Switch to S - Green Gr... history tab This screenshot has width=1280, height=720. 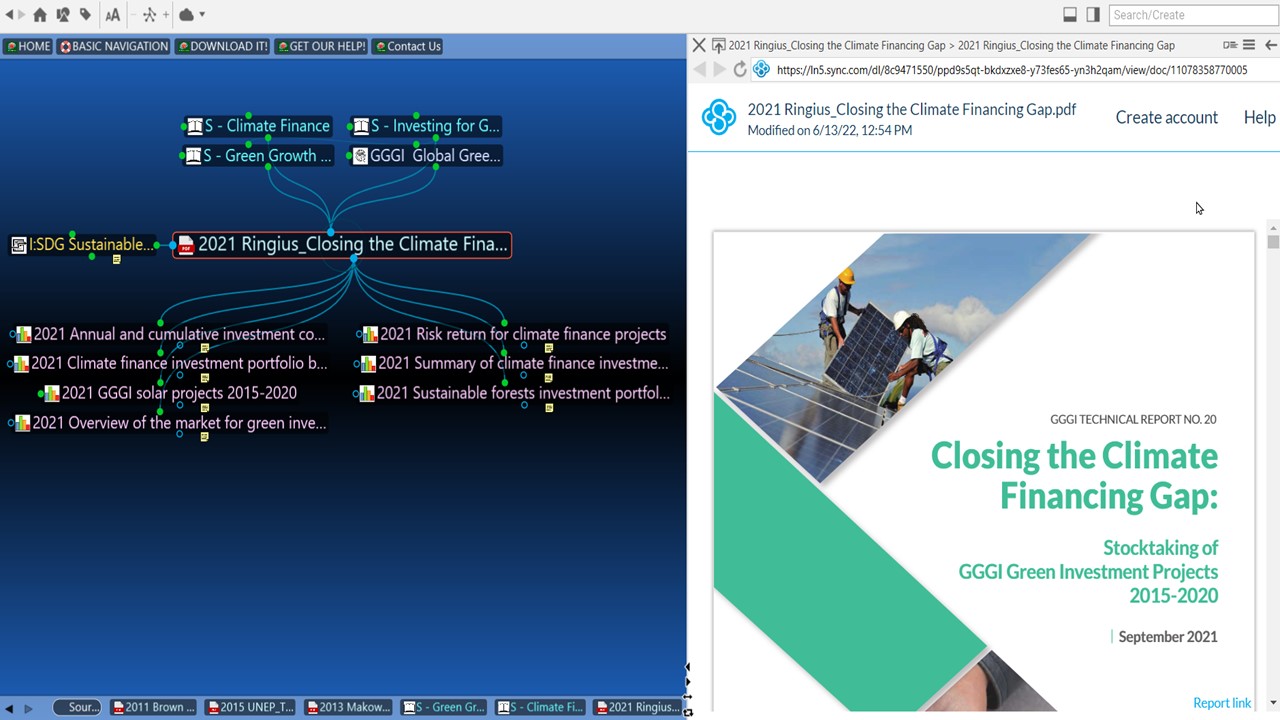tap(443, 707)
